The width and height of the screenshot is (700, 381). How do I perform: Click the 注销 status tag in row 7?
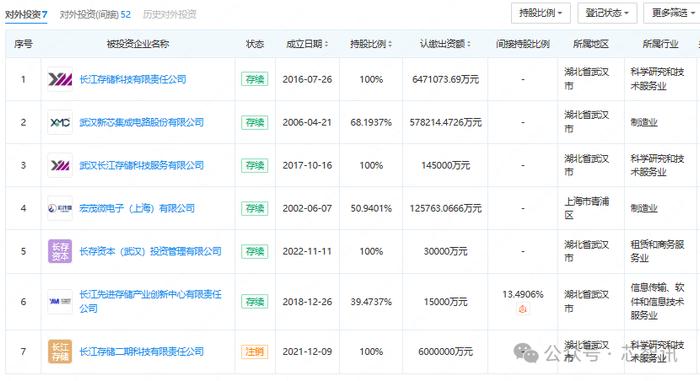(254, 352)
